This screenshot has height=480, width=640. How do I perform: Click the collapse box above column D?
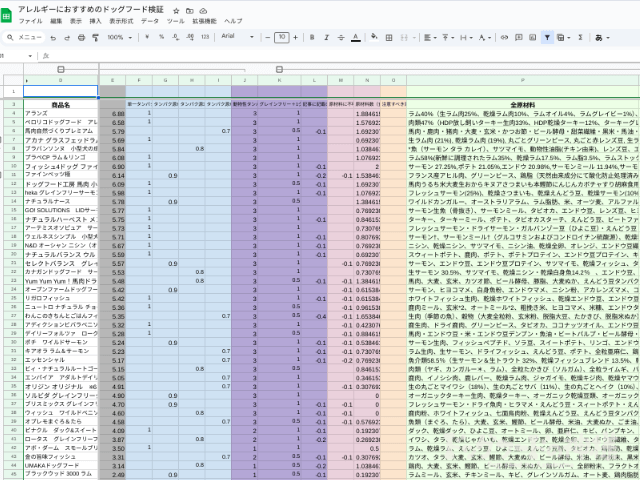[61, 69]
